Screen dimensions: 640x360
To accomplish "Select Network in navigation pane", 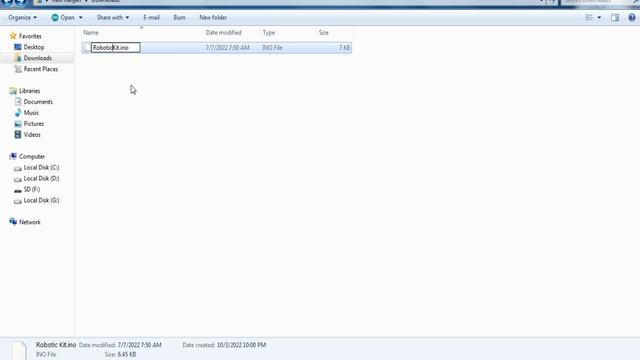I will (29, 222).
